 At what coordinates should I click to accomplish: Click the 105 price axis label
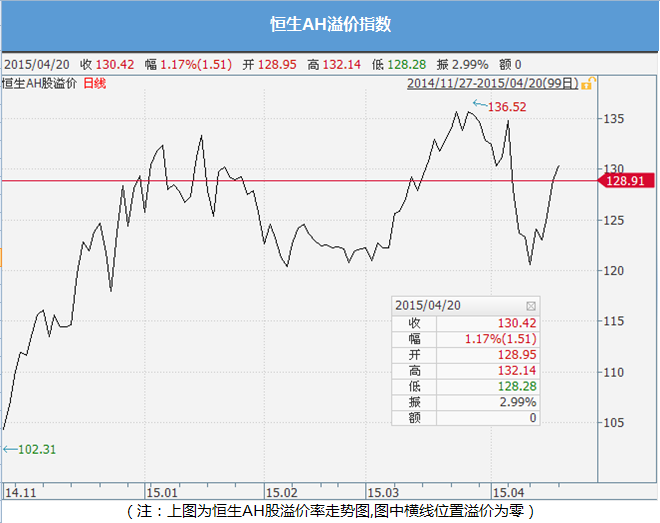[x=613, y=422]
